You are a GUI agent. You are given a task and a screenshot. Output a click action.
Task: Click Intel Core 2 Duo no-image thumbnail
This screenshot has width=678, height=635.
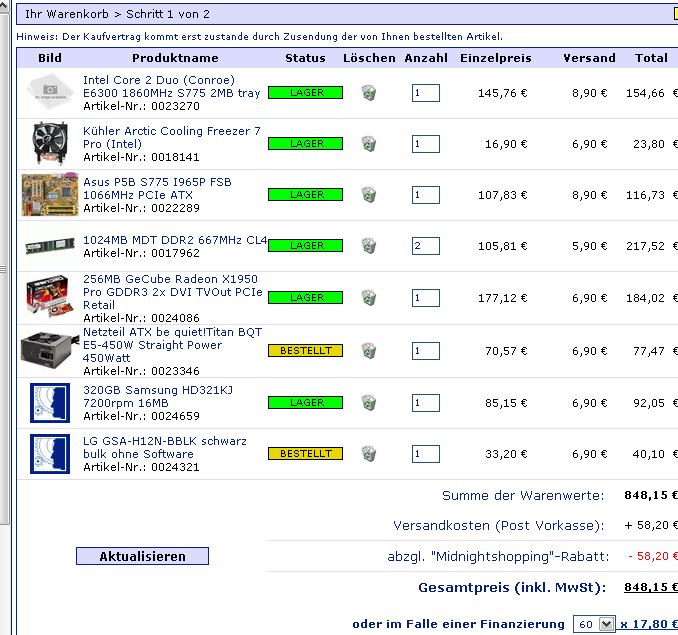click(50, 92)
